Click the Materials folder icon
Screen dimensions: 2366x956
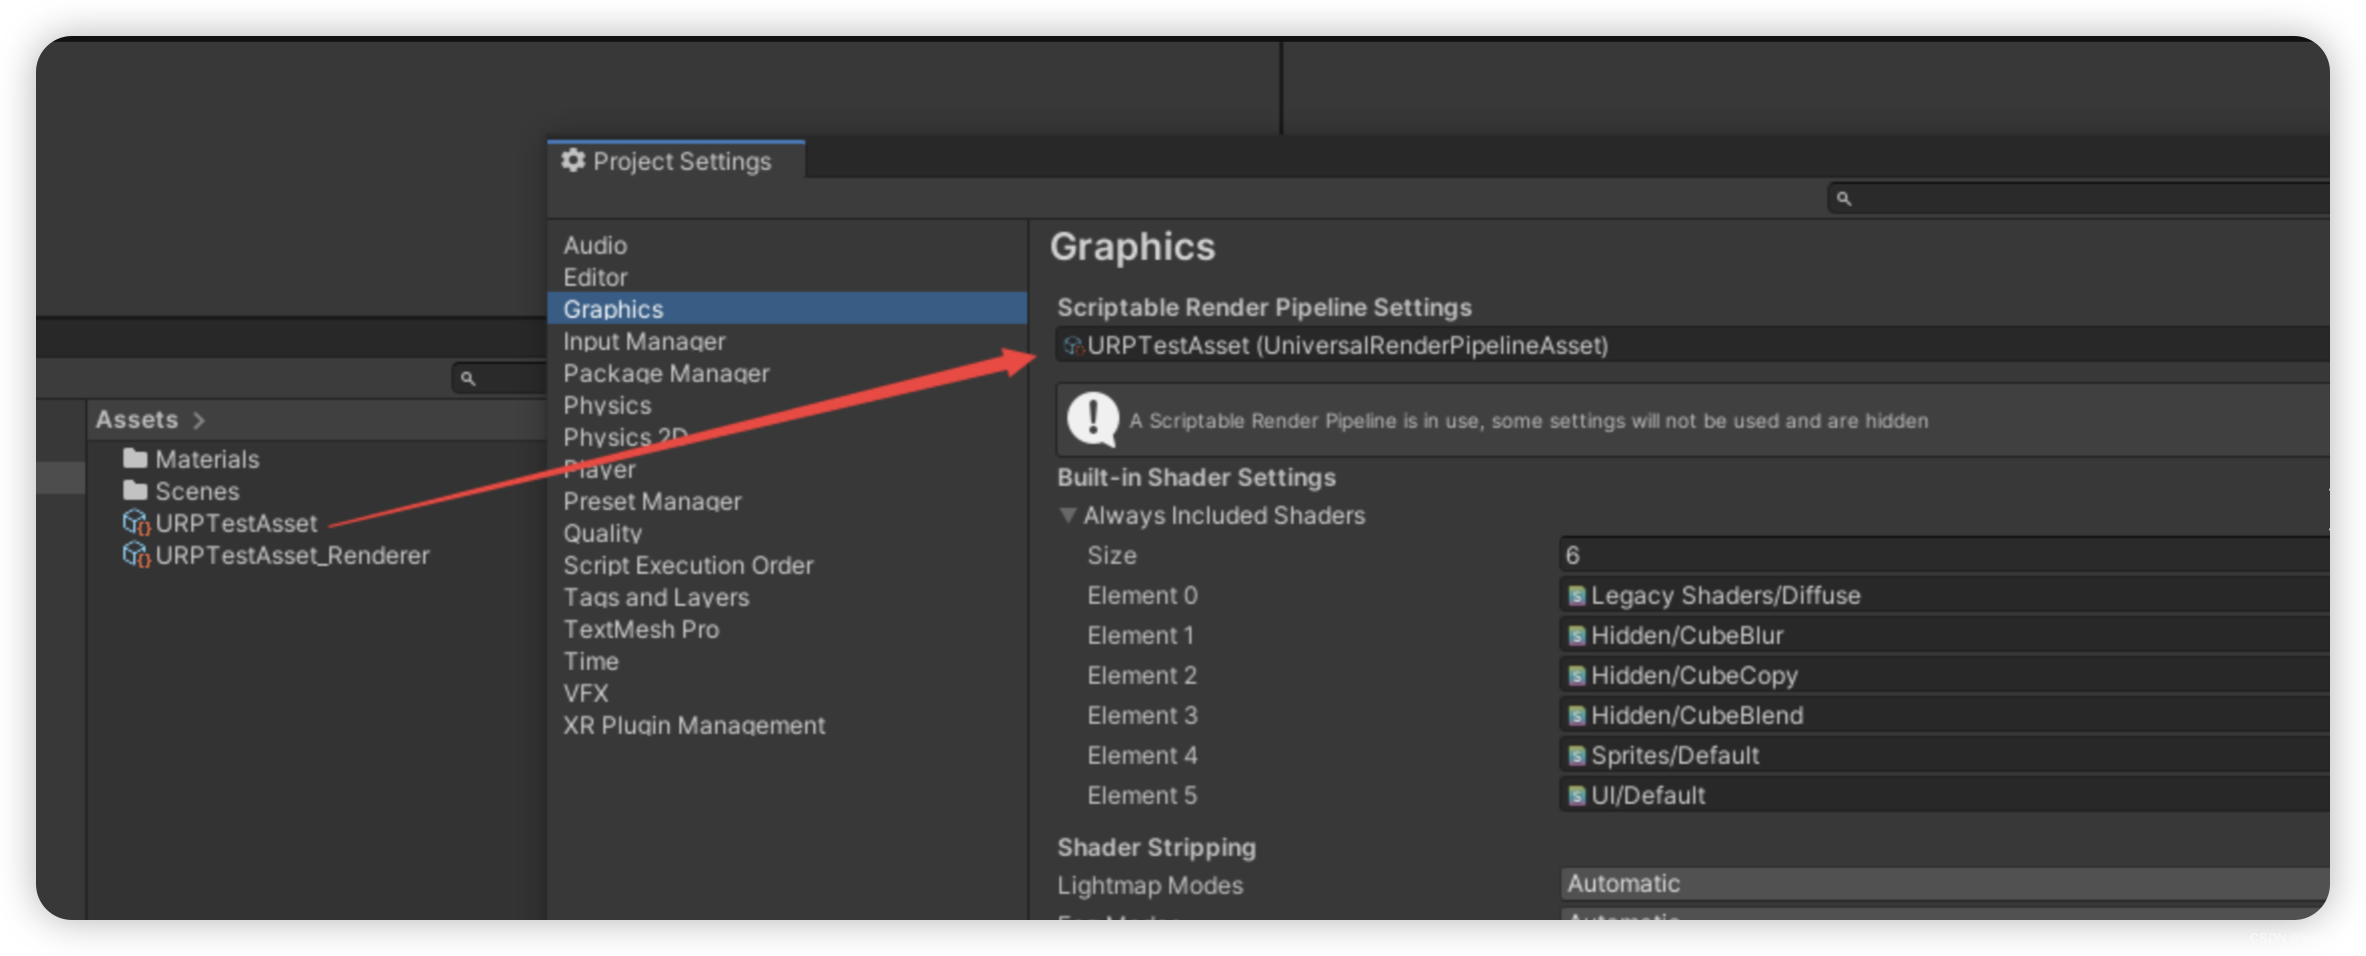click(x=137, y=458)
